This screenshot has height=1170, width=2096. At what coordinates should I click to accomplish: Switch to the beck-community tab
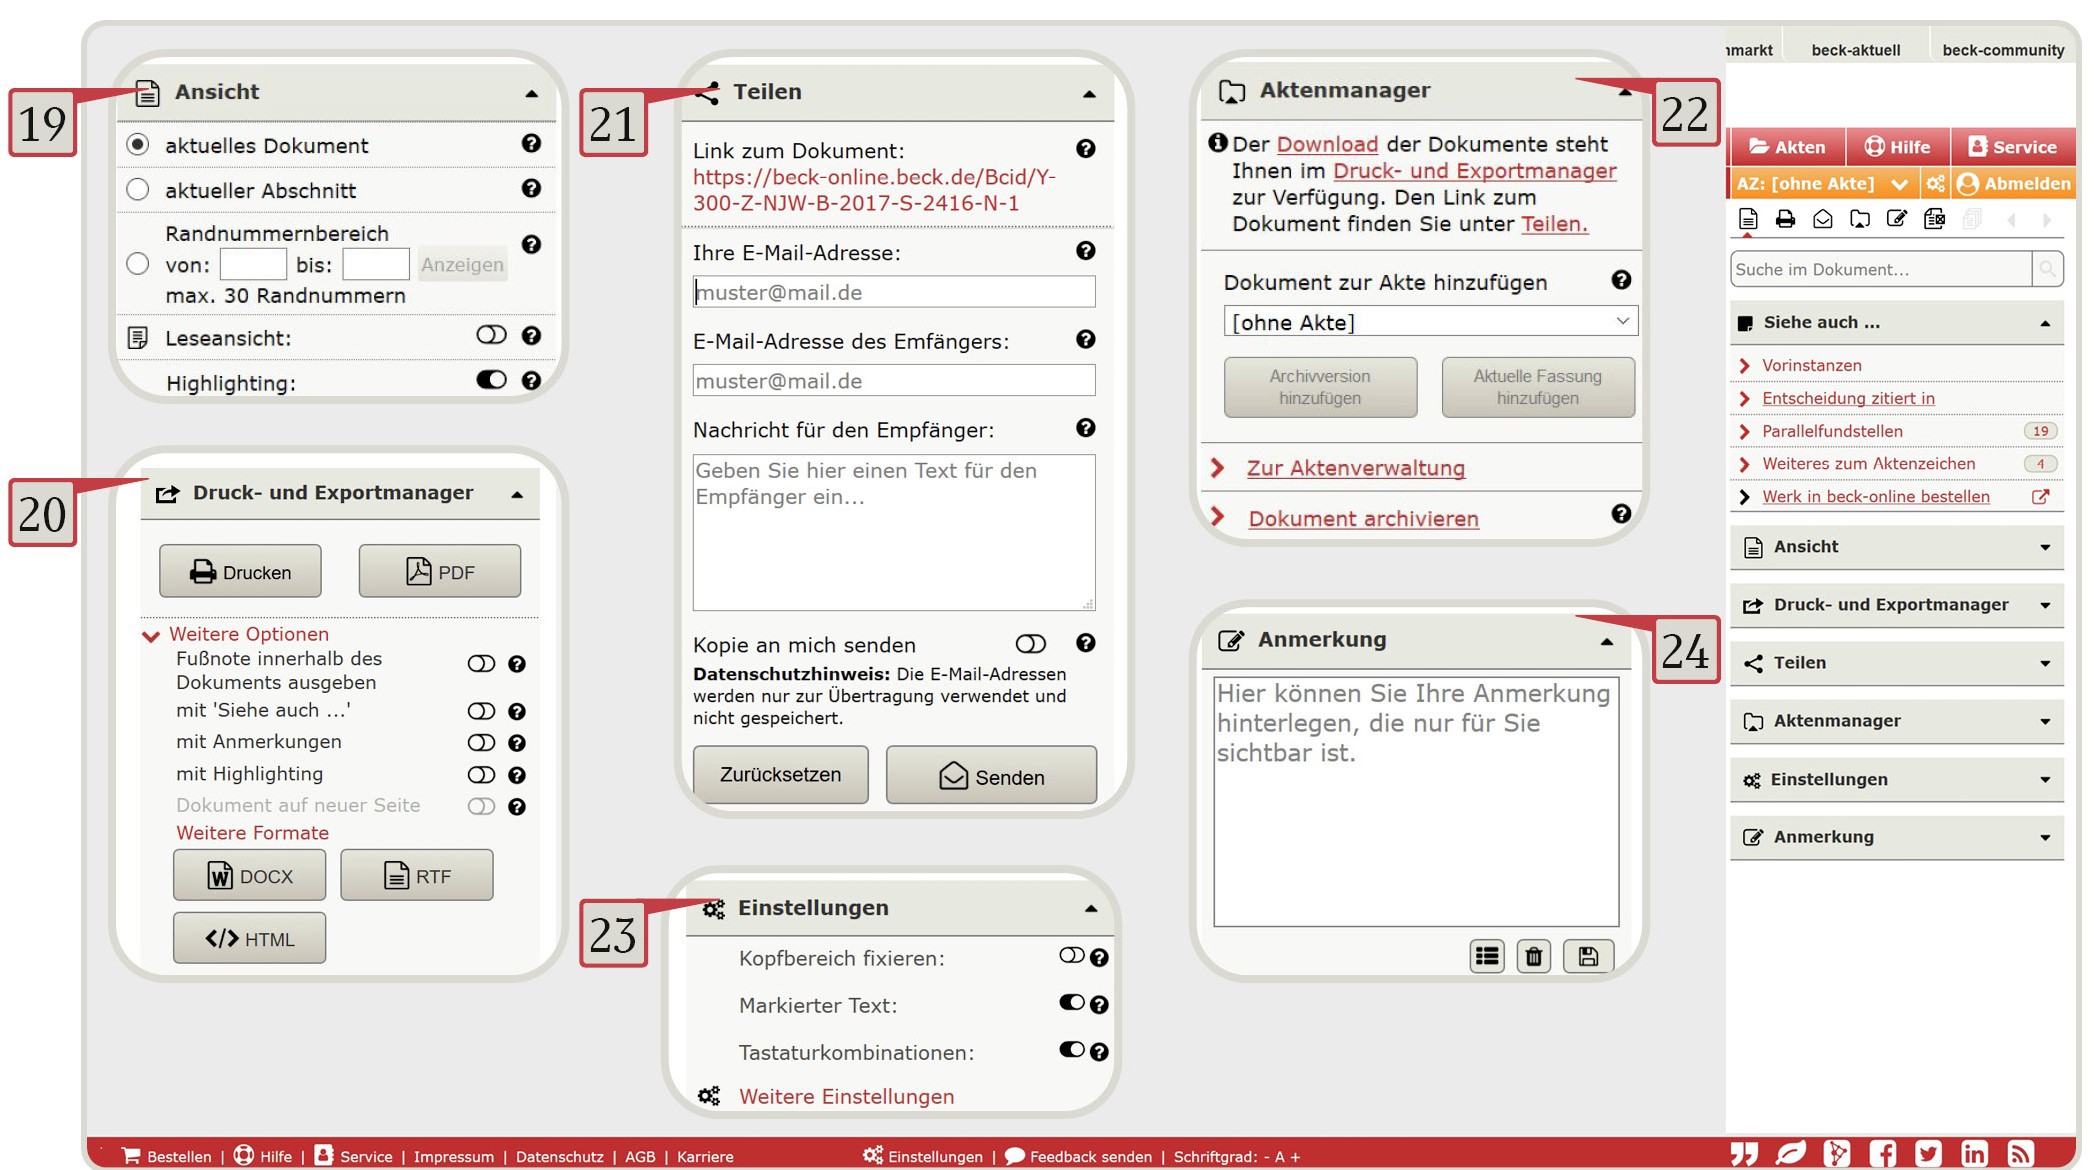click(x=2001, y=49)
